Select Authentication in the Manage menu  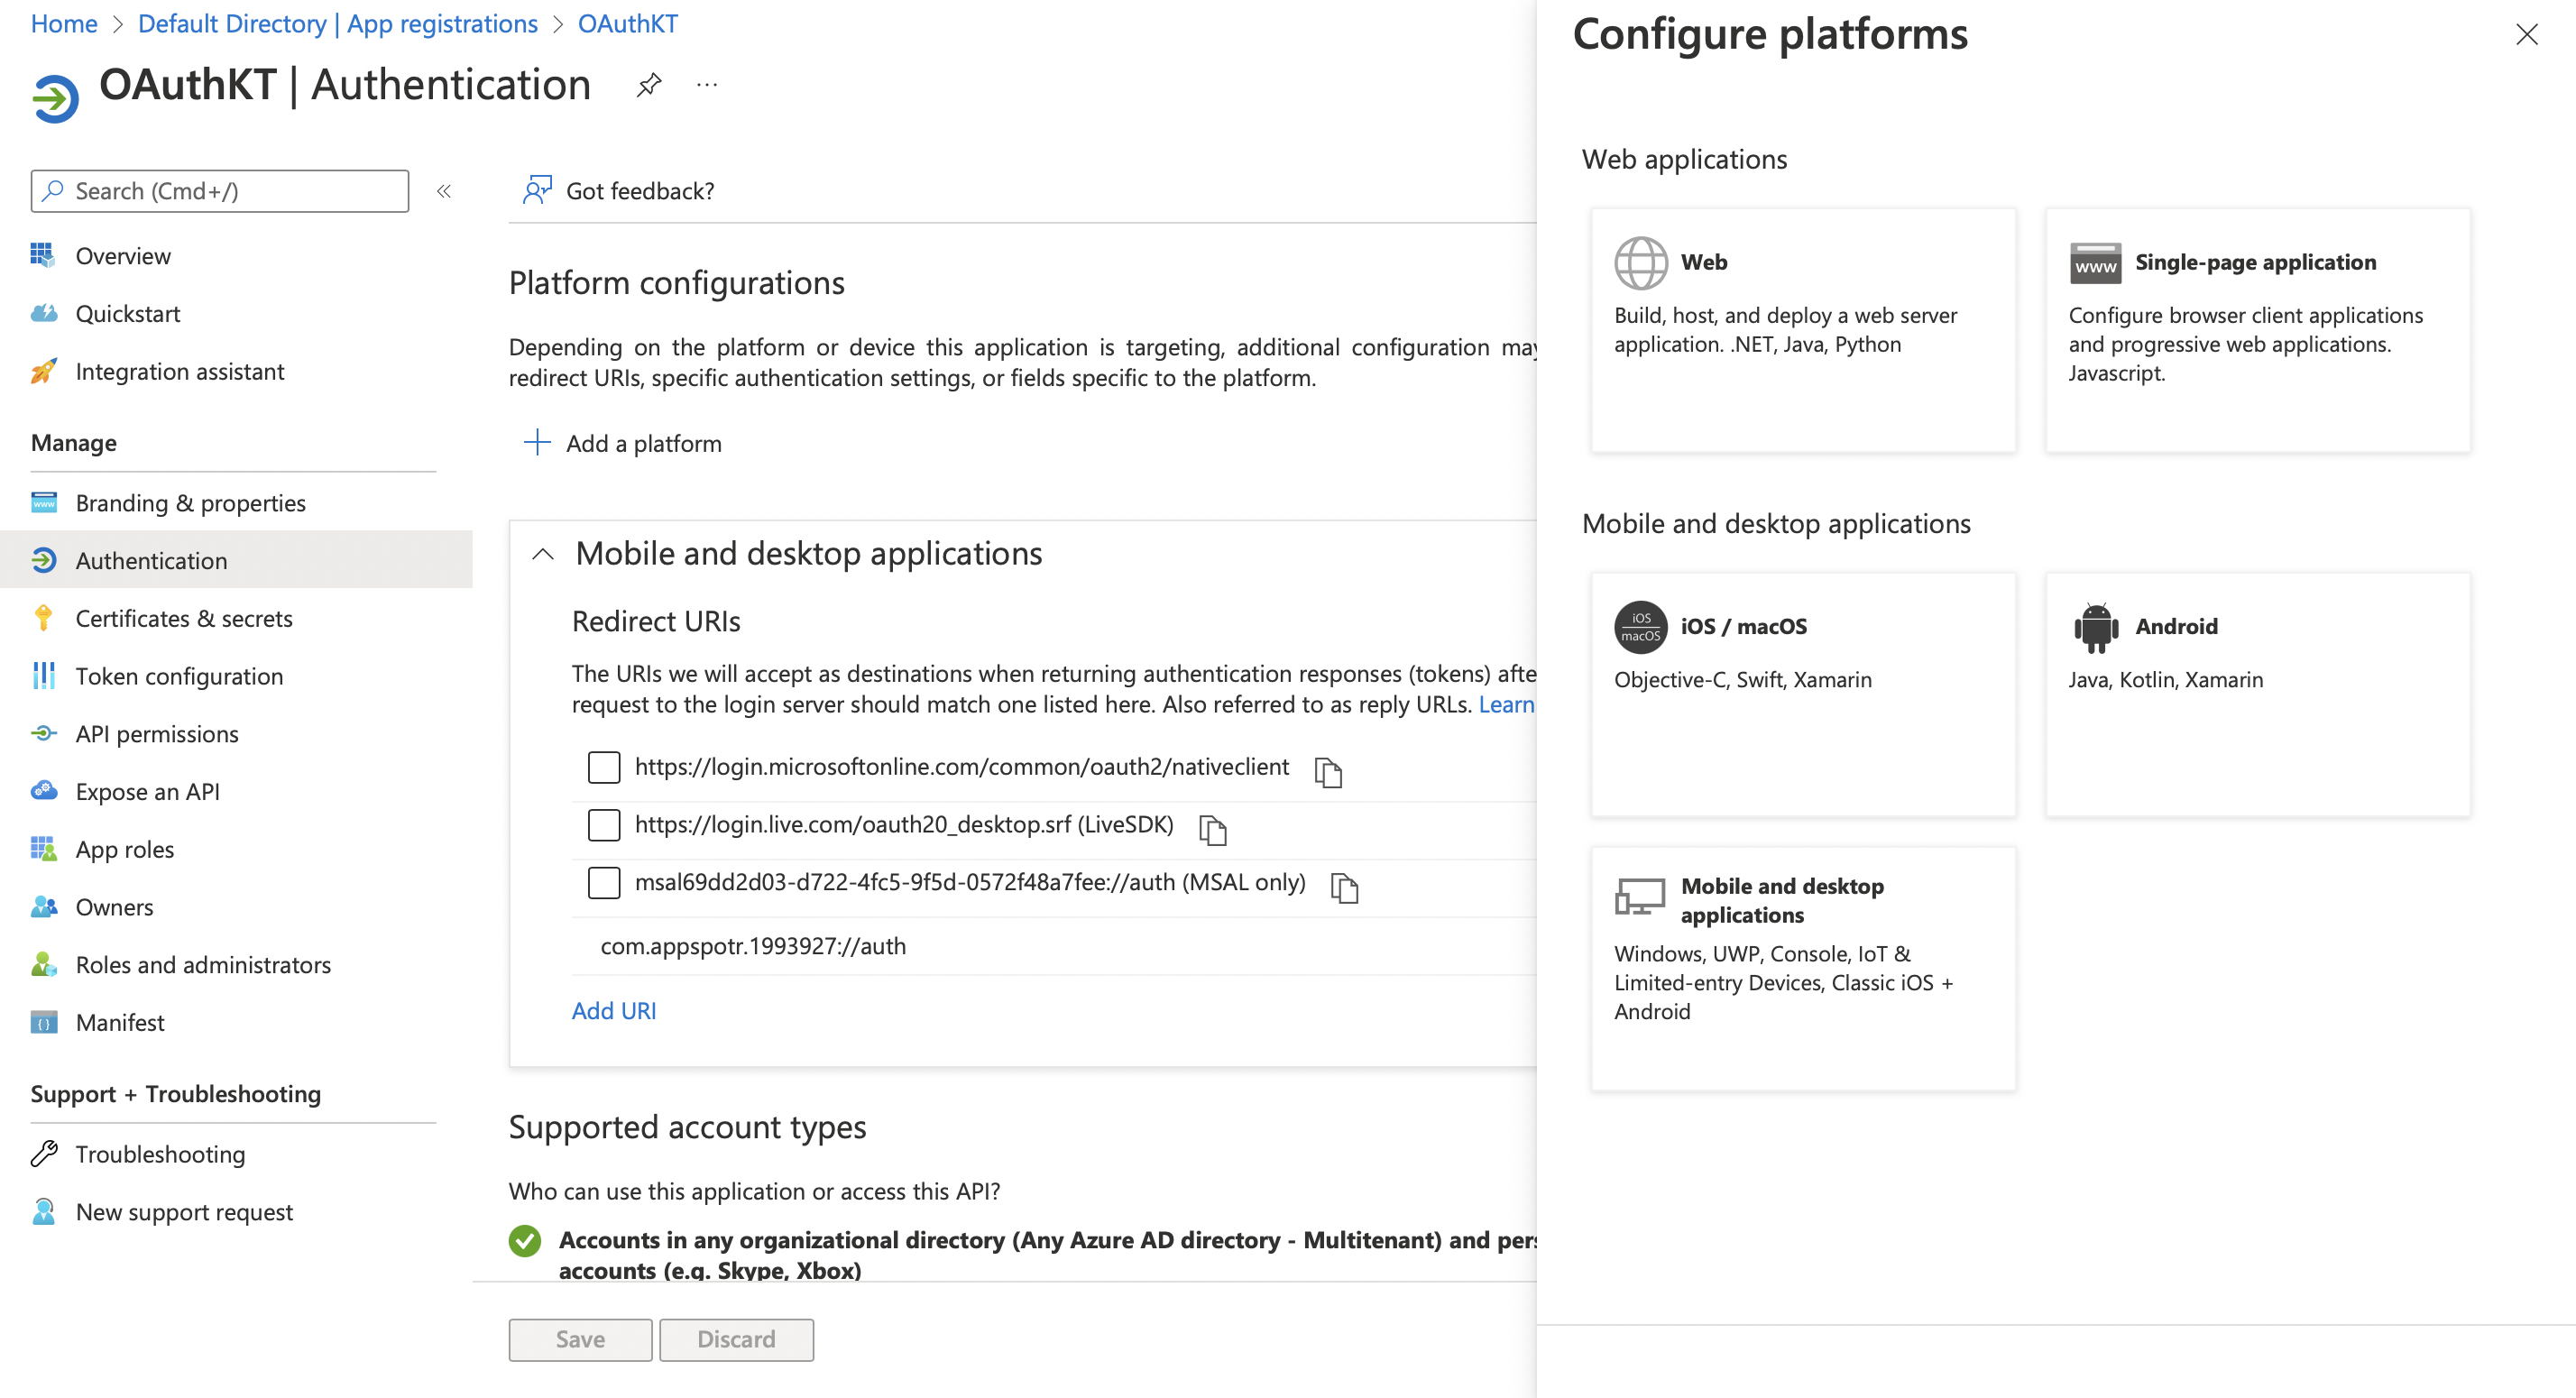click(x=236, y=561)
